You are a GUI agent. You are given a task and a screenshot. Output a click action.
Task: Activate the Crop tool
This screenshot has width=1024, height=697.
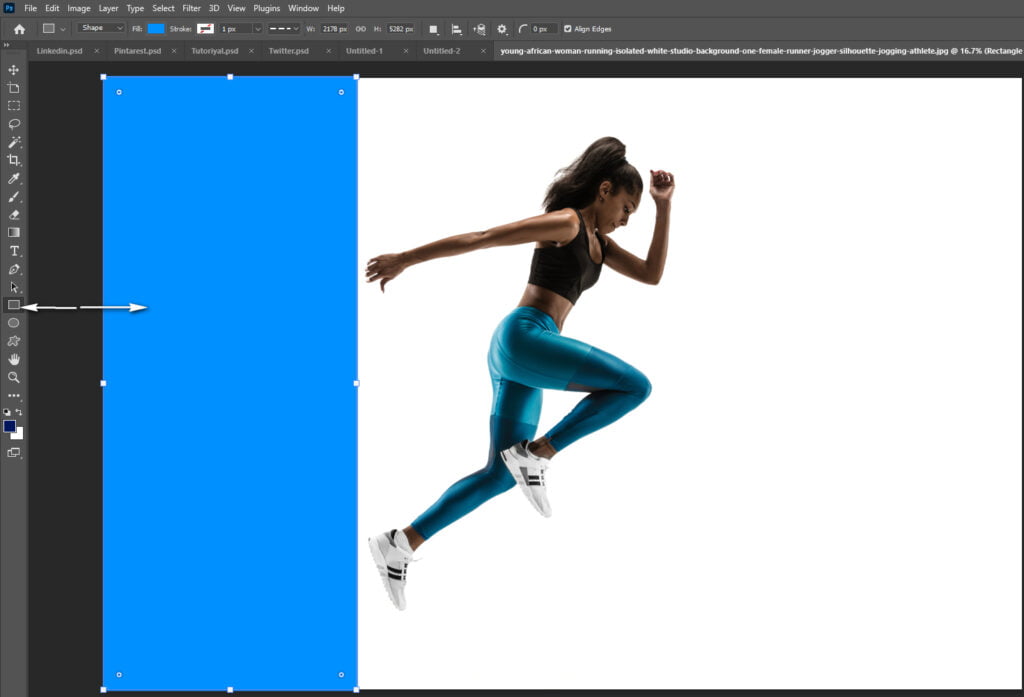pyautogui.click(x=14, y=160)
